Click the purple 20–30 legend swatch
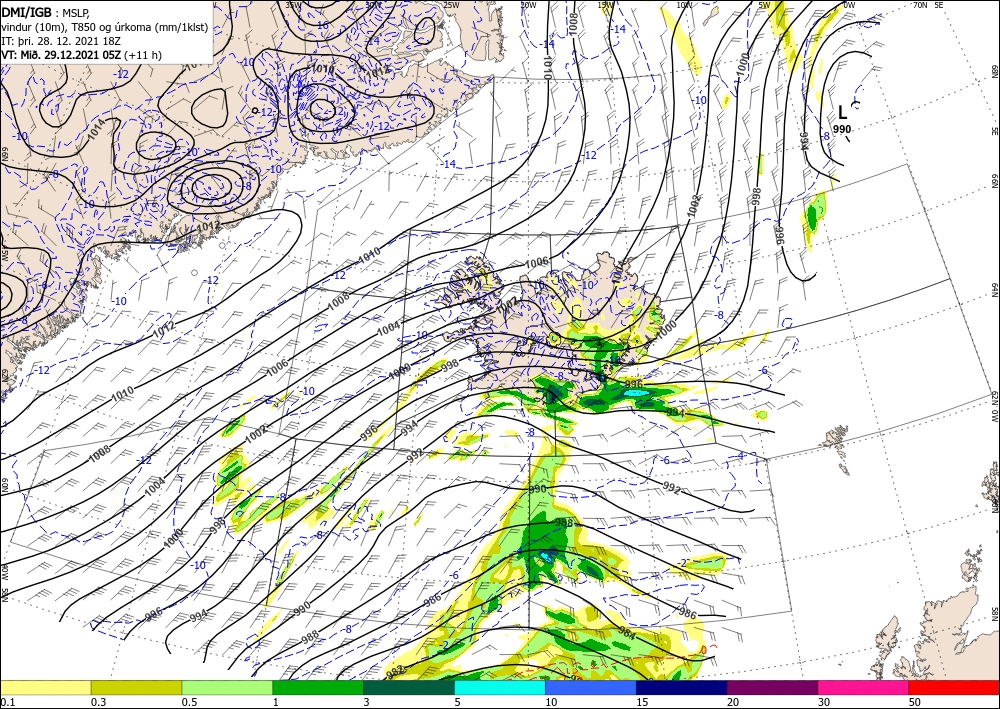This screenshot has height=709, width=1000. 772,687
